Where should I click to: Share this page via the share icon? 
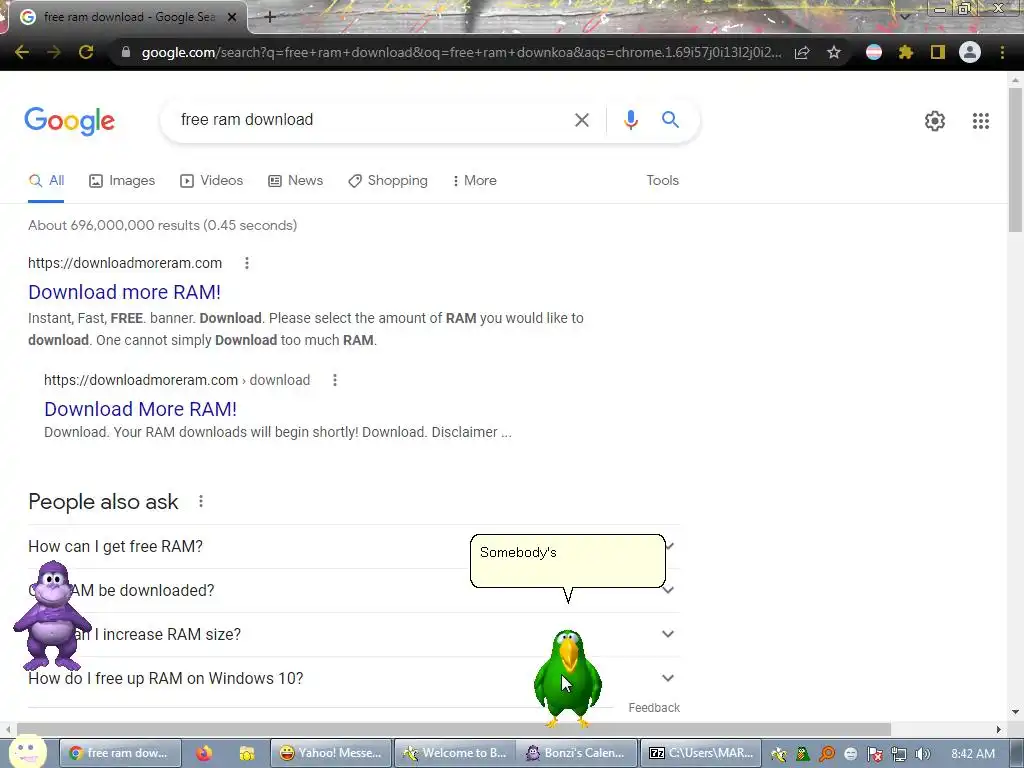pos(802,52)
